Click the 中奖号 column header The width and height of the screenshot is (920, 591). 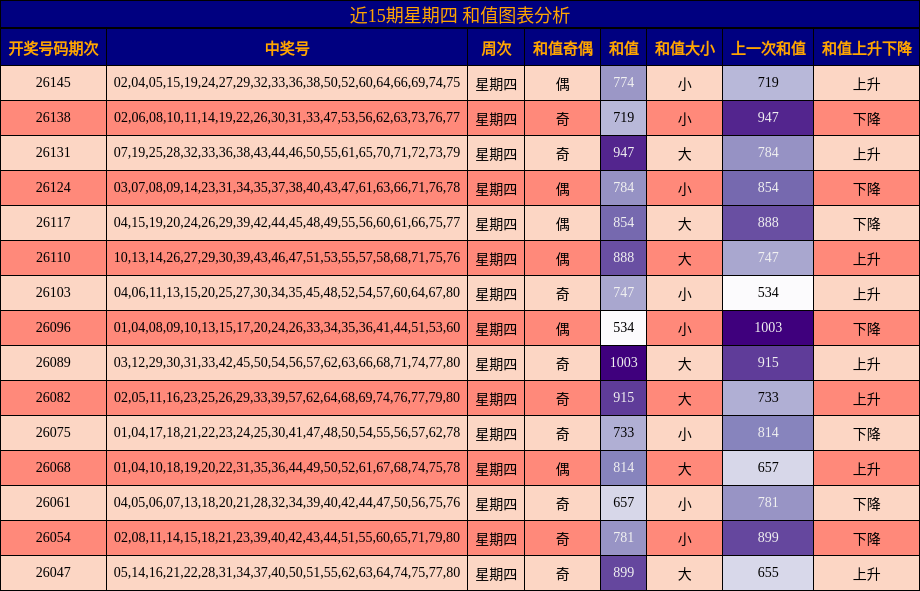click(287, 48)
